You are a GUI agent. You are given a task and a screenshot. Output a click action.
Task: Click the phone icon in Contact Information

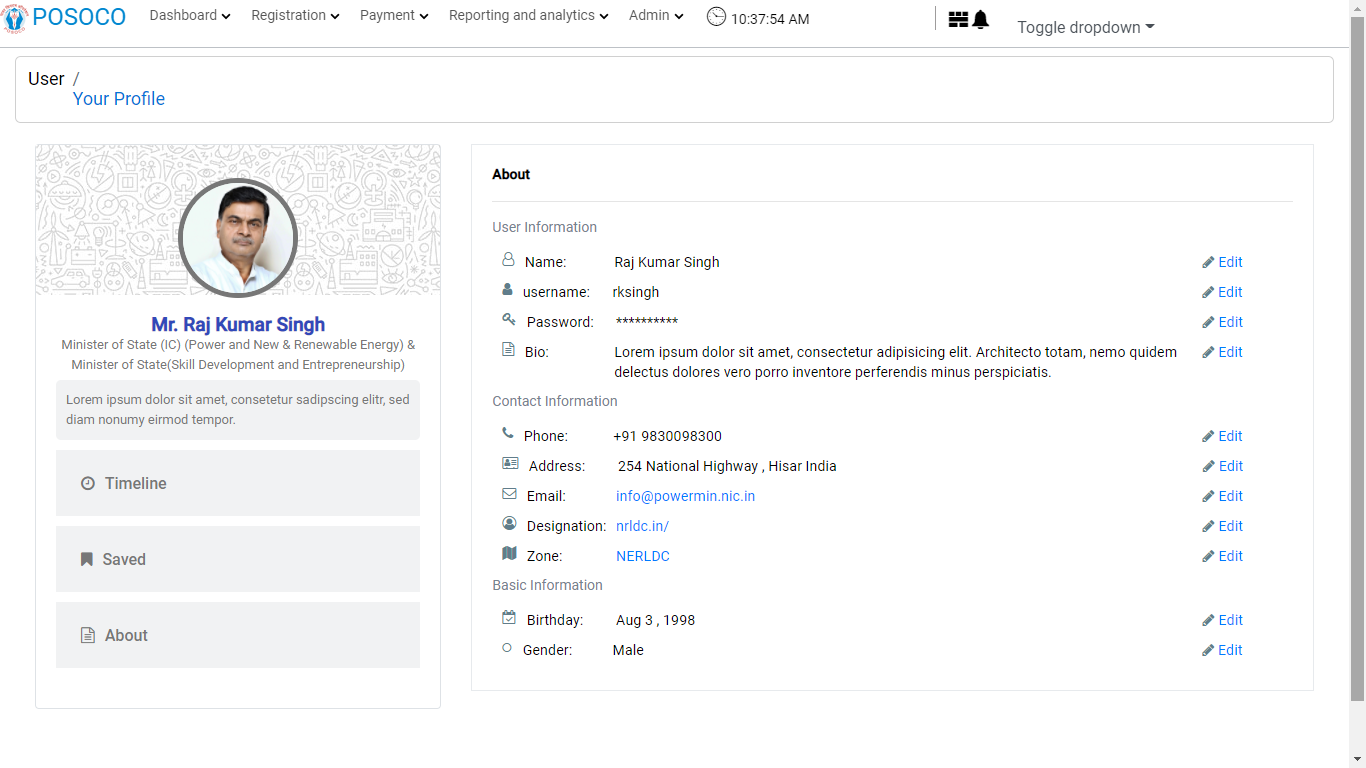(x=508, y=434)
